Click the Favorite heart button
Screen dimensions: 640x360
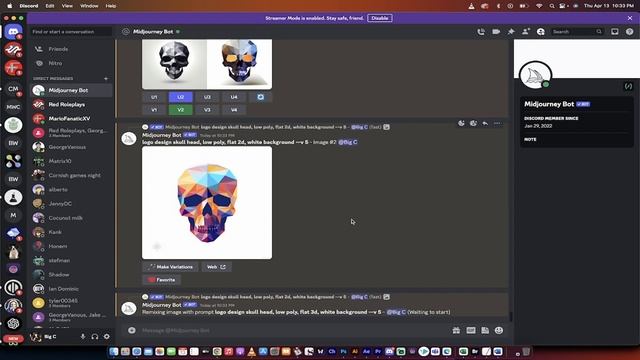click(162, 280)
